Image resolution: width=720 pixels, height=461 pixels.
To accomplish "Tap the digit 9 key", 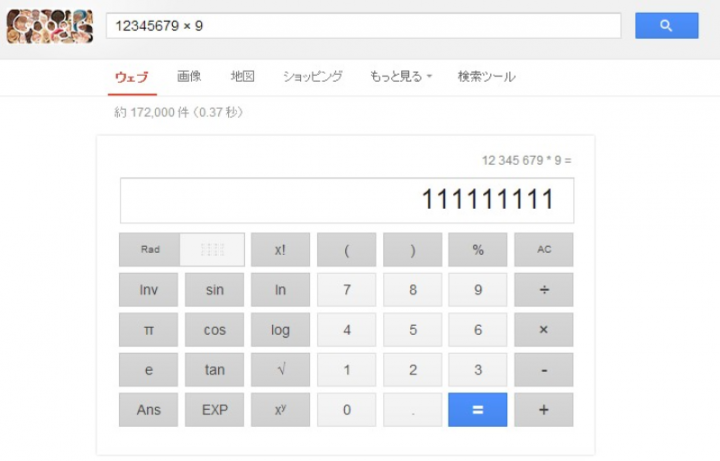I will 478,290.
